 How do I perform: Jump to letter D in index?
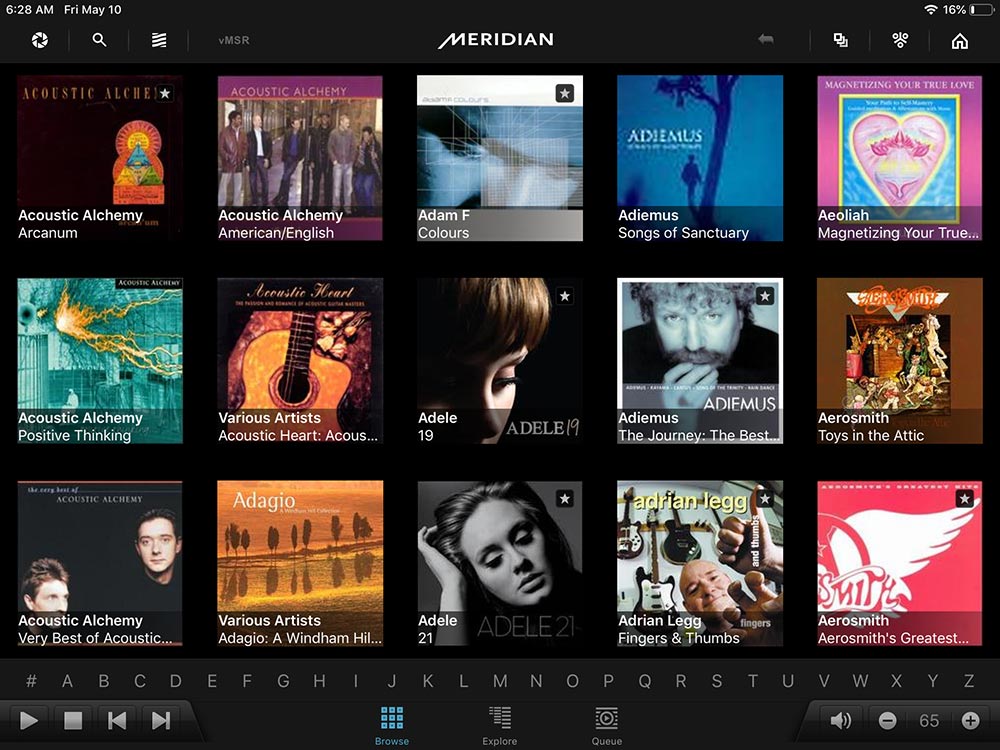click(x=175, y=681)
